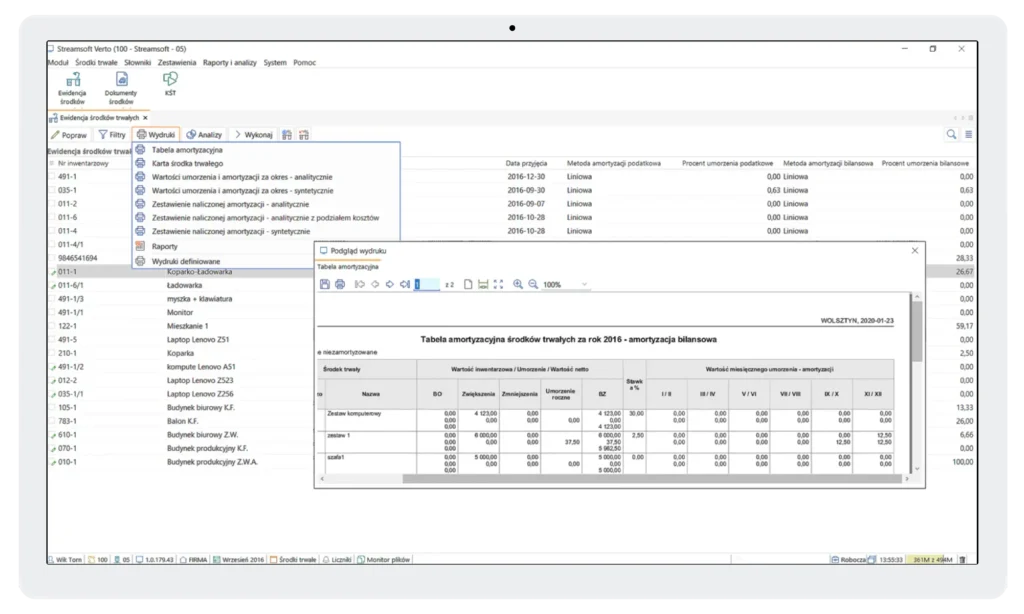Tick the checkbox for row 491-1
Viewport: 1024px width, 614px height.
pos(53,176)
